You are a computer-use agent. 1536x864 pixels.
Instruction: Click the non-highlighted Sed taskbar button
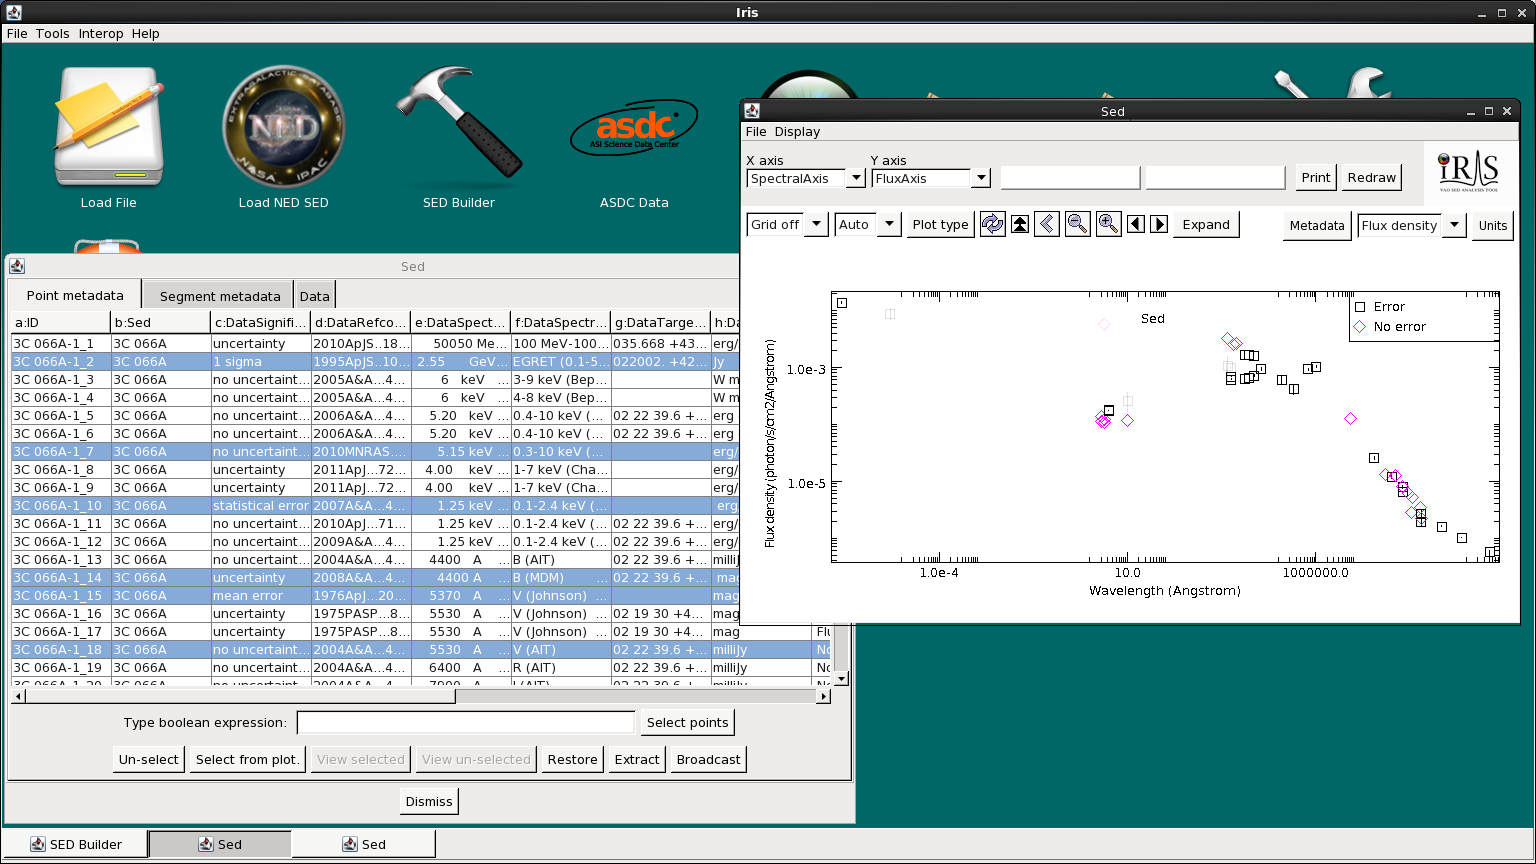364,844
